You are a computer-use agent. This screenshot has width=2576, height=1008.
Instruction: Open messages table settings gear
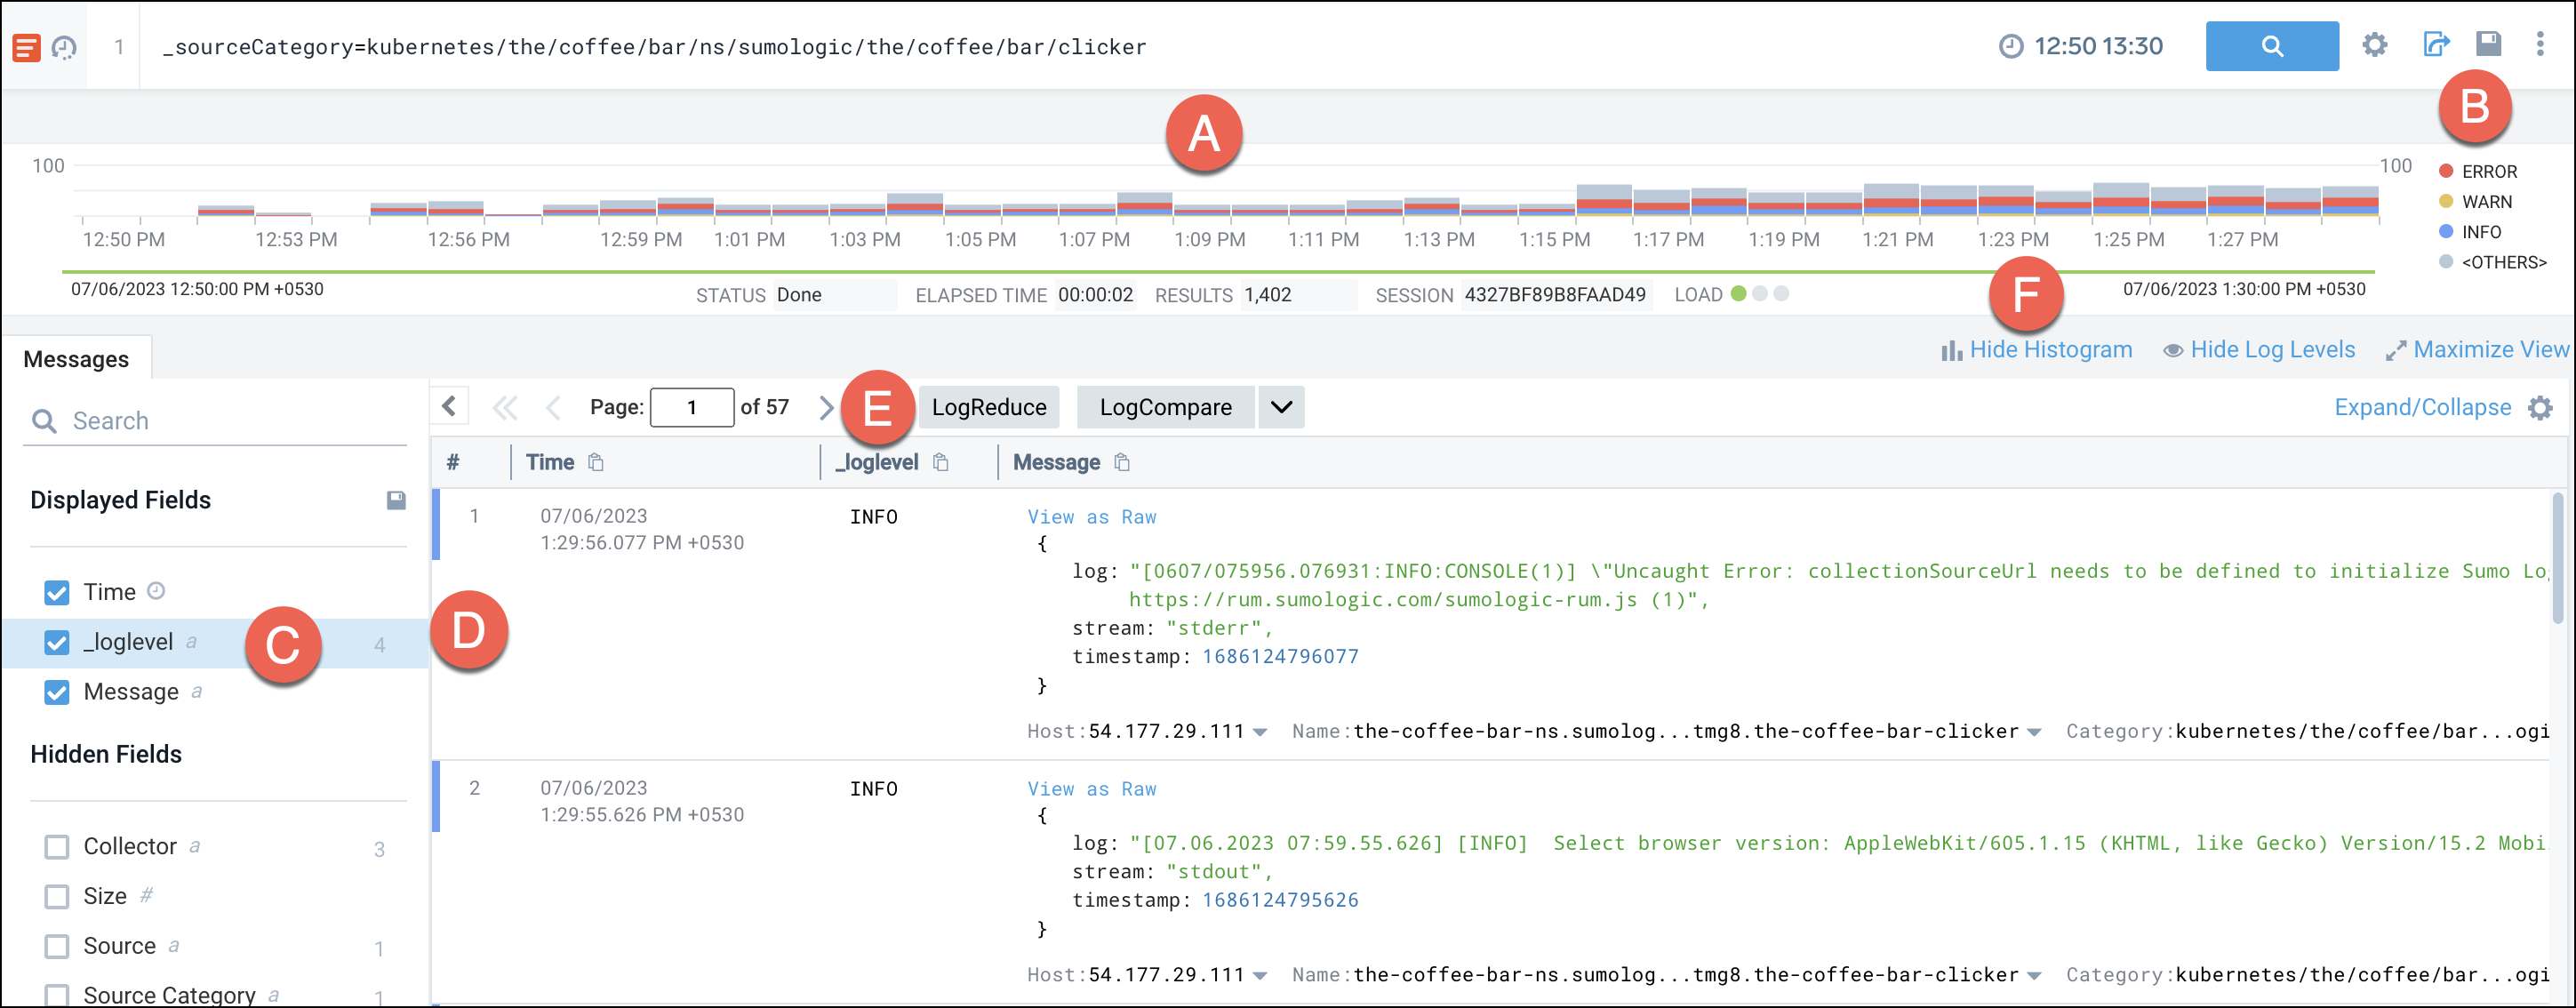click(2540, 407)
